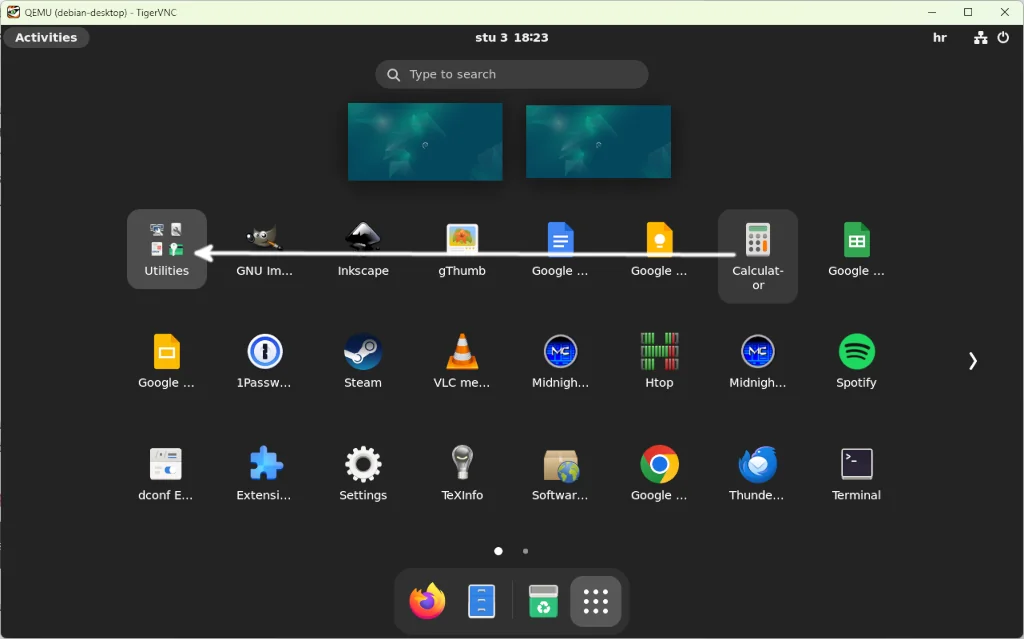The image size is (1024, 639).
Task: Open the power button menu
Action: [x=1003, y=37]
